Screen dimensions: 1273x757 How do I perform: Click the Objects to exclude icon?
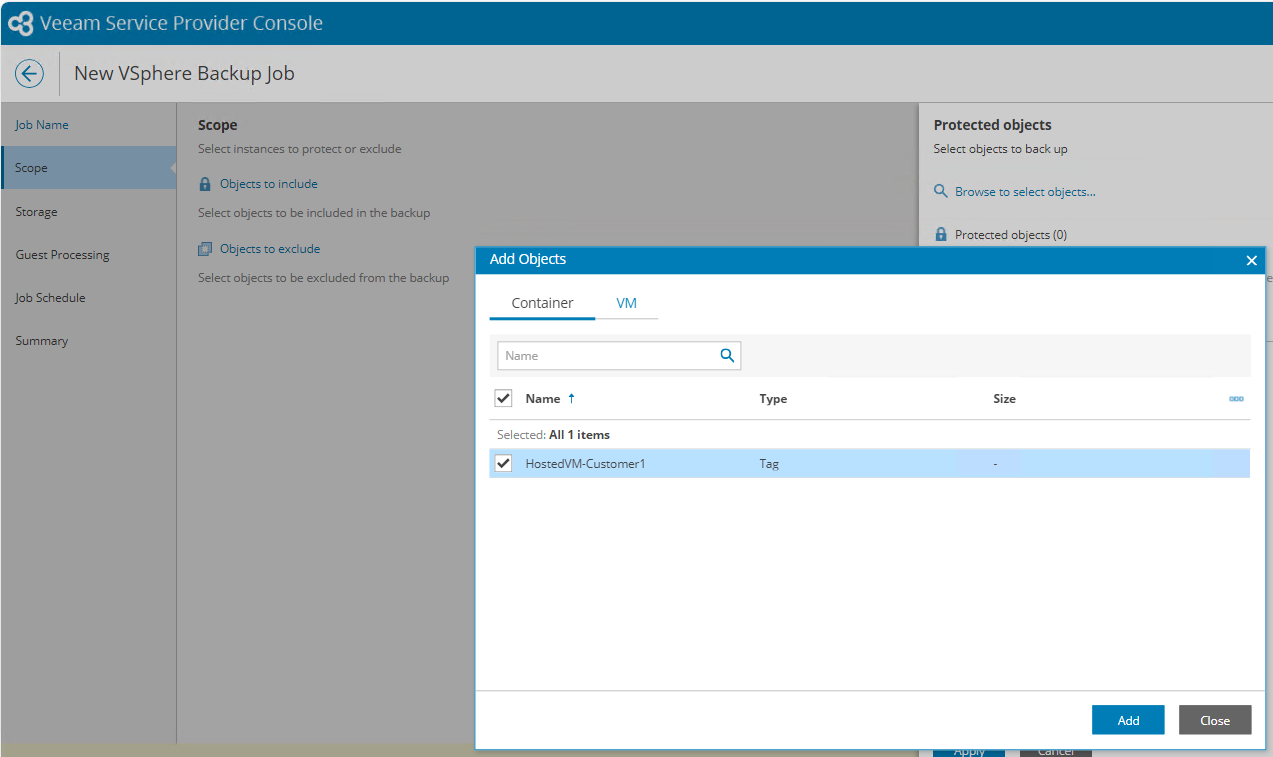click(x=205, y=249)
